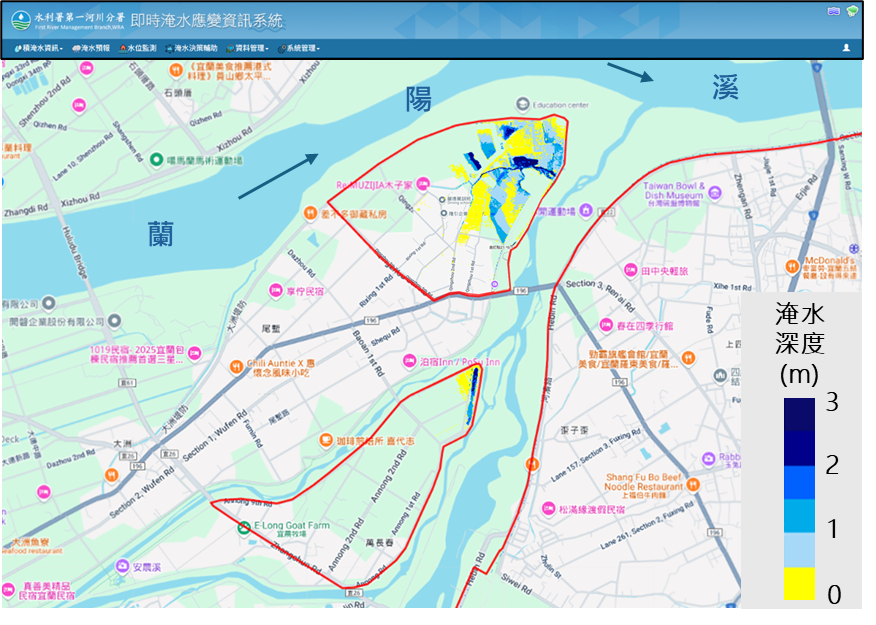Click the 泊宿Inn / PoSu Inn hotel marker
Screen dimensions: 876x625
[408, 361]
